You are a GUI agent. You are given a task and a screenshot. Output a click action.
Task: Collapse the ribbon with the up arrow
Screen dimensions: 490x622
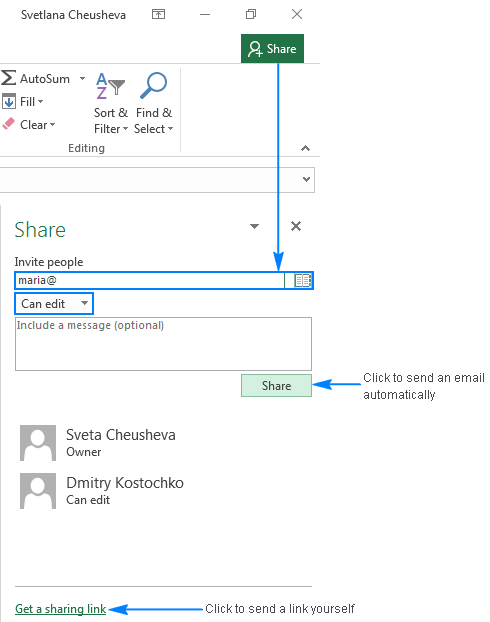coord(305,148)
